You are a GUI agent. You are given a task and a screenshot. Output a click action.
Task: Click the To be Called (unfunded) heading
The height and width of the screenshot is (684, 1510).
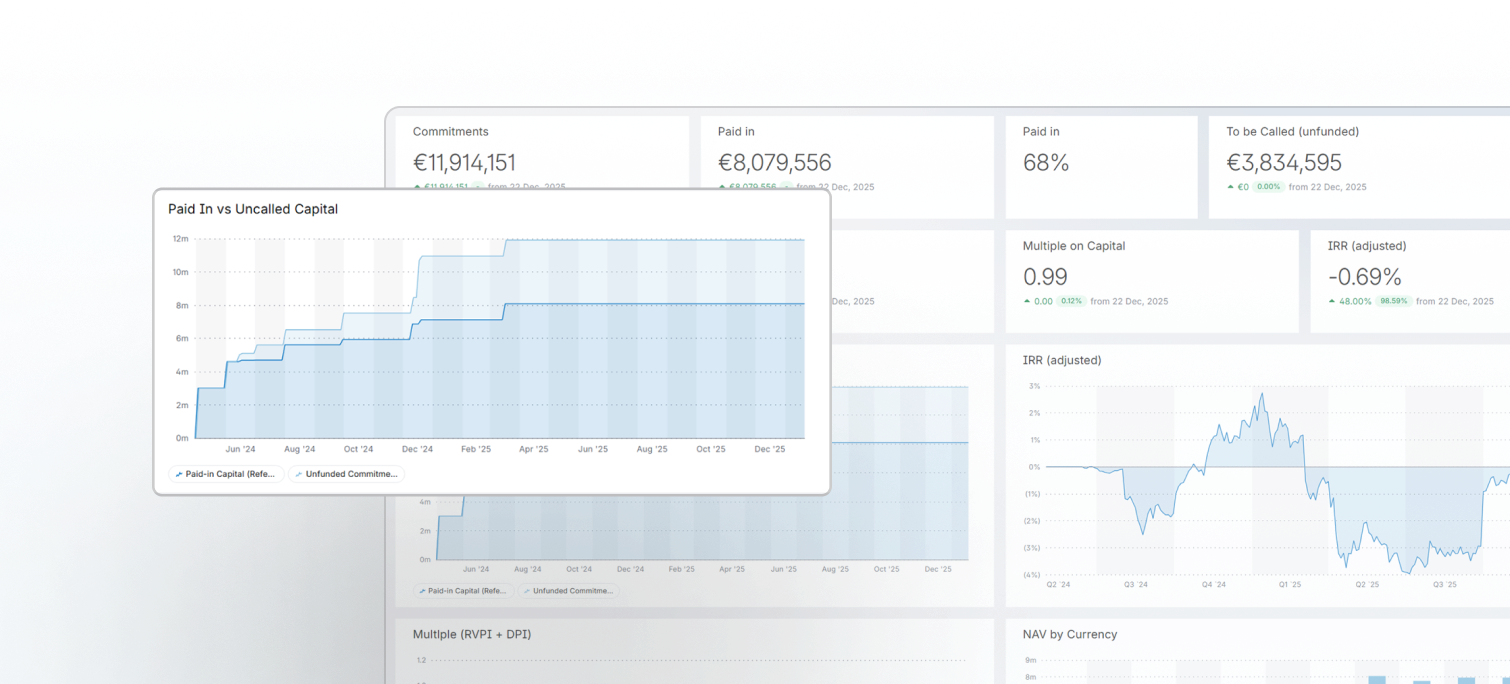pos(1292,132)
